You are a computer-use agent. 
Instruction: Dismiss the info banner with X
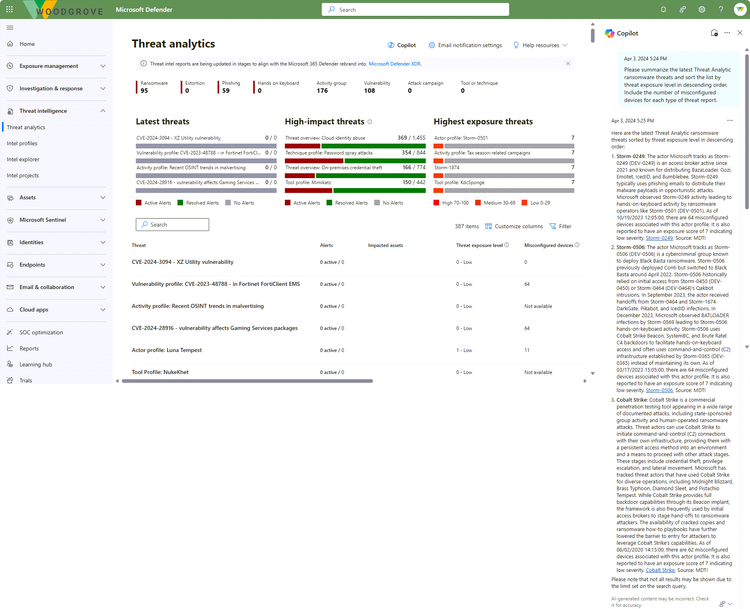pos(568,64)
